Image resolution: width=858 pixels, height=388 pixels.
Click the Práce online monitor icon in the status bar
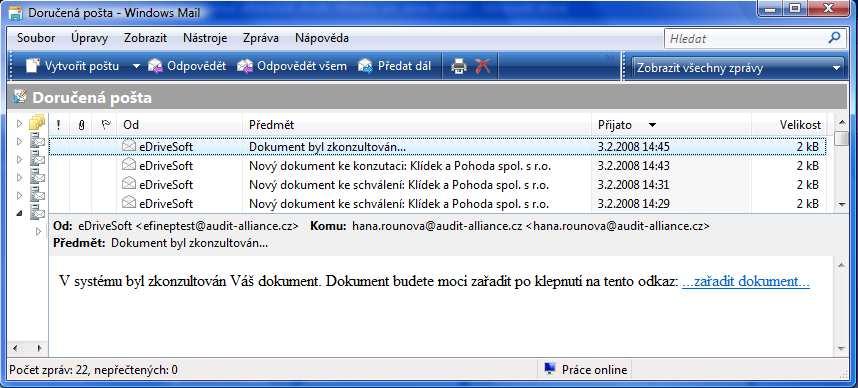(550, 369)
